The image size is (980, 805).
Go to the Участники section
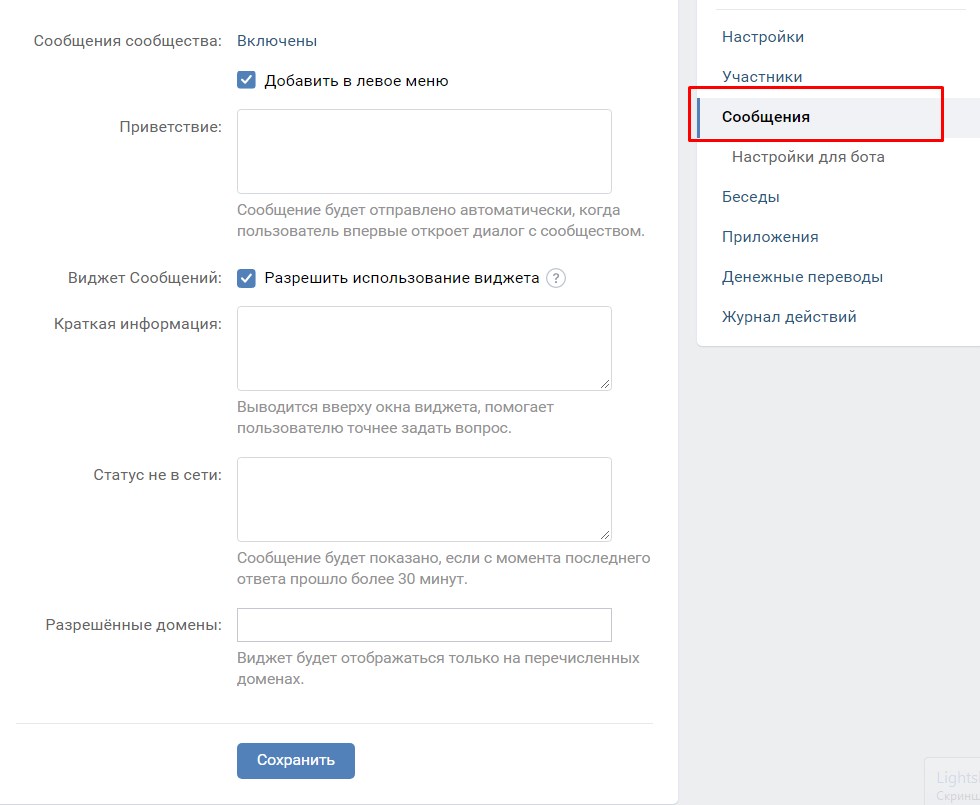pyautogui.click(x=762, y=77)
